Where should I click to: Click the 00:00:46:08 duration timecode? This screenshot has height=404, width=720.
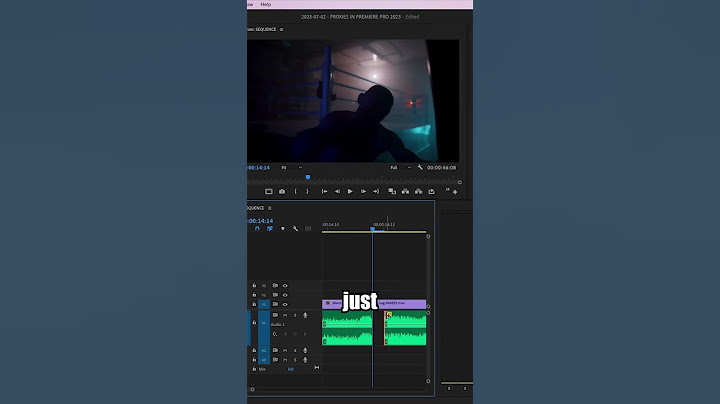[441, 168]
